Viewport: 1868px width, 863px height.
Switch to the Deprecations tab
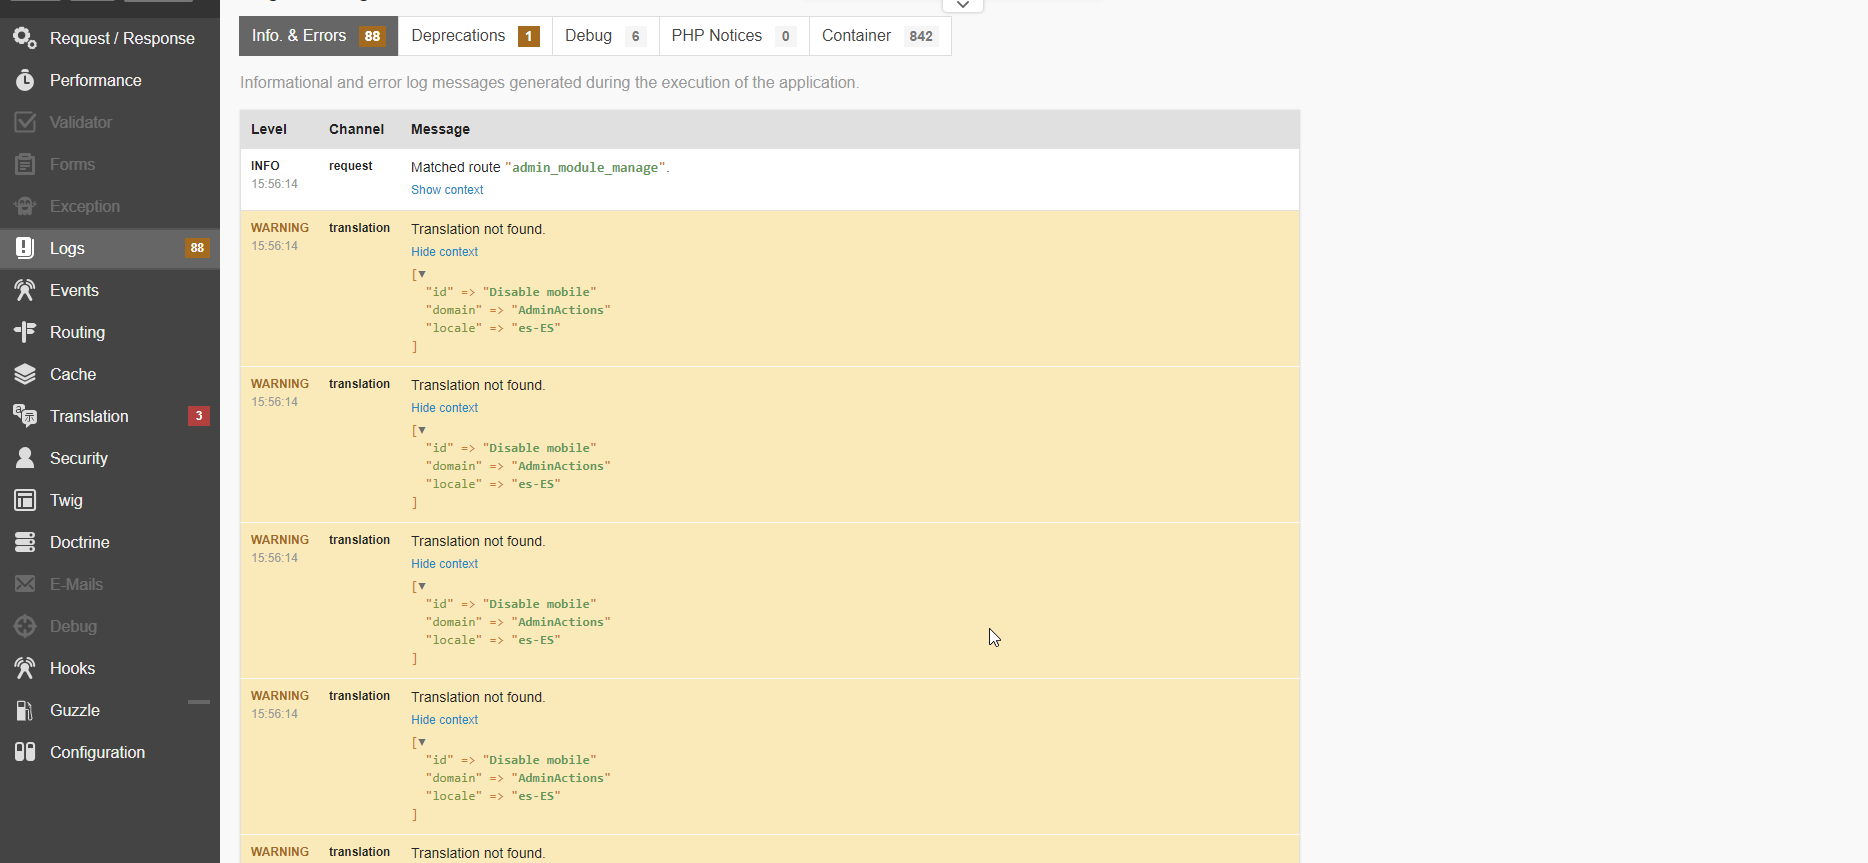tap(475, 36)
